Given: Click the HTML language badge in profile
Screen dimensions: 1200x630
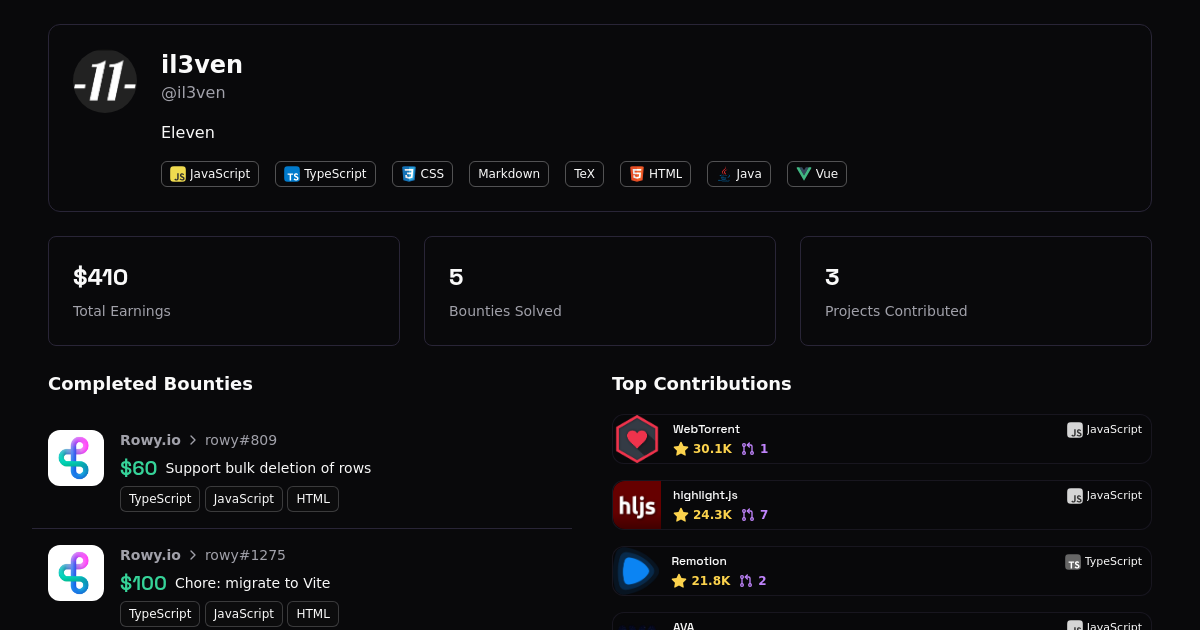Looking at the screenshot, I should 655,174.
